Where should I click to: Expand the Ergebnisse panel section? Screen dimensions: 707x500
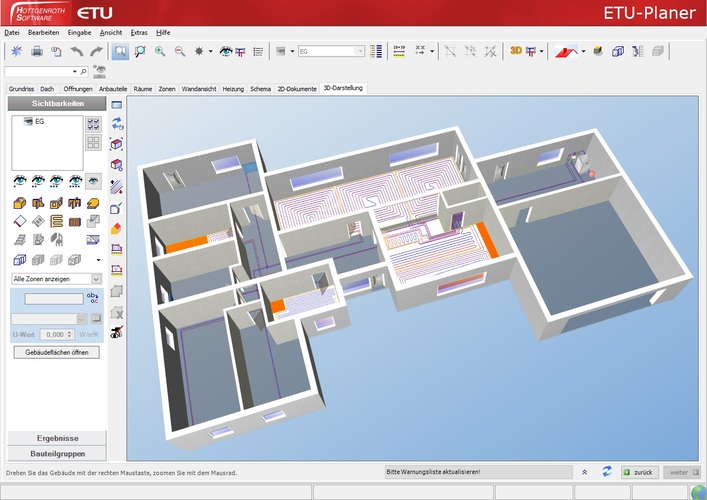pyautogui.click(x=56, y=438)
